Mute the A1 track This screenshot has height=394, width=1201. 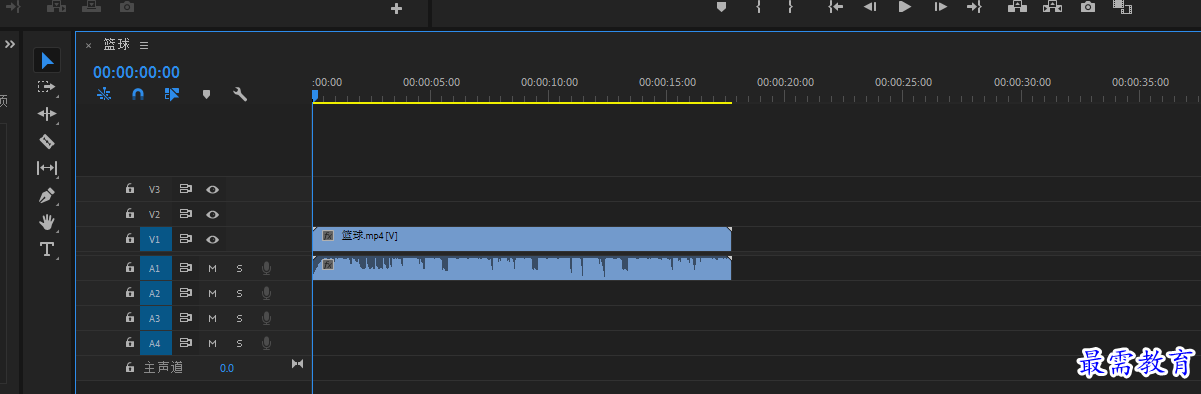pyautogui.click(x=212, y=268)
